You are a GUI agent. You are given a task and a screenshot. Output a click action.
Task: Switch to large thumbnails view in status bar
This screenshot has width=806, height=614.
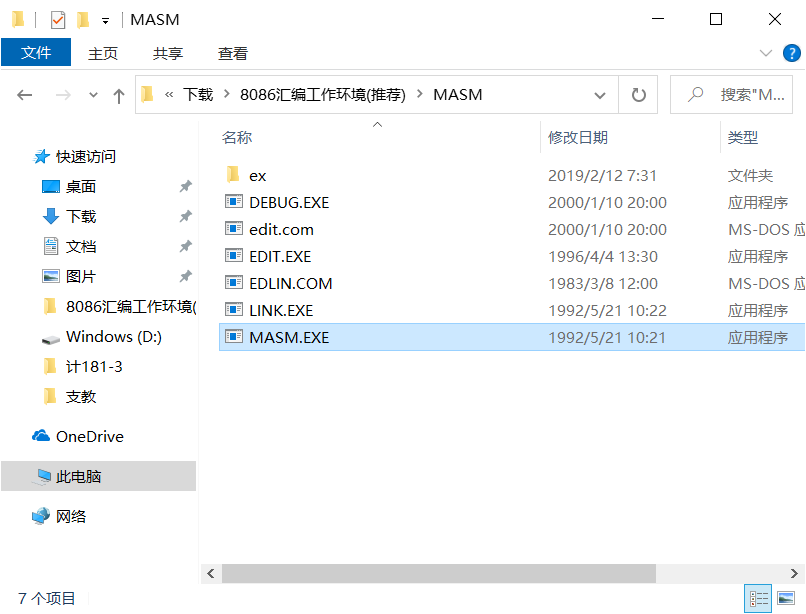784,596
